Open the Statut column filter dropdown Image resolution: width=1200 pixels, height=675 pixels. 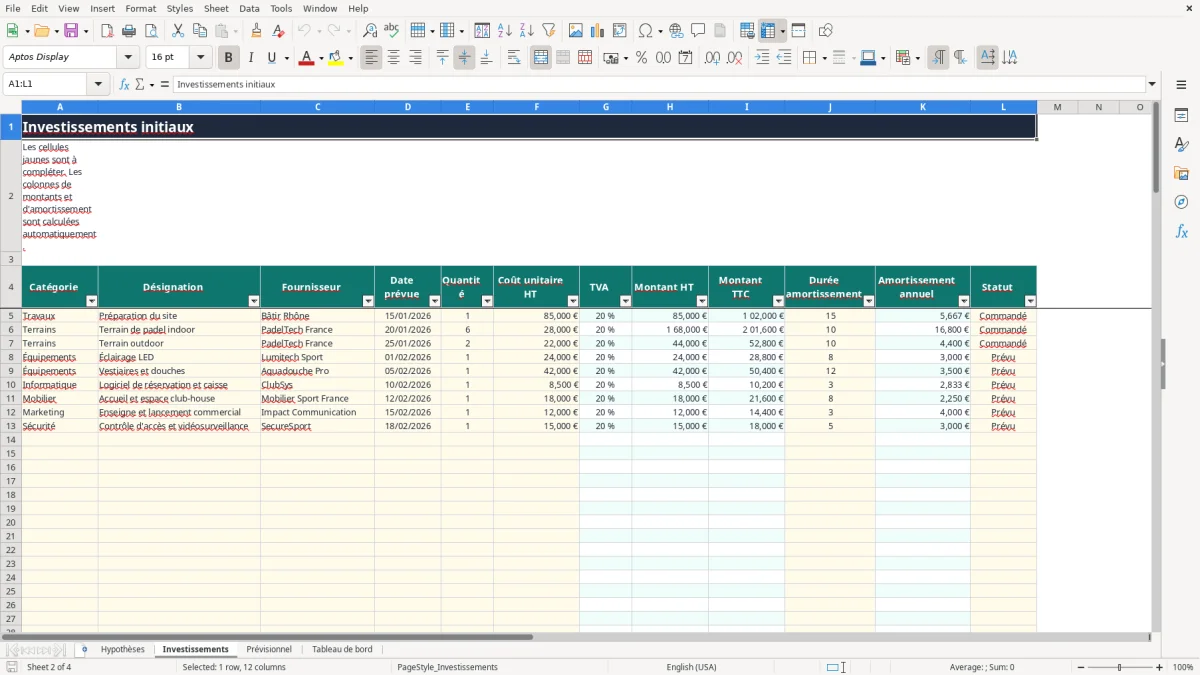[1030, 301]
